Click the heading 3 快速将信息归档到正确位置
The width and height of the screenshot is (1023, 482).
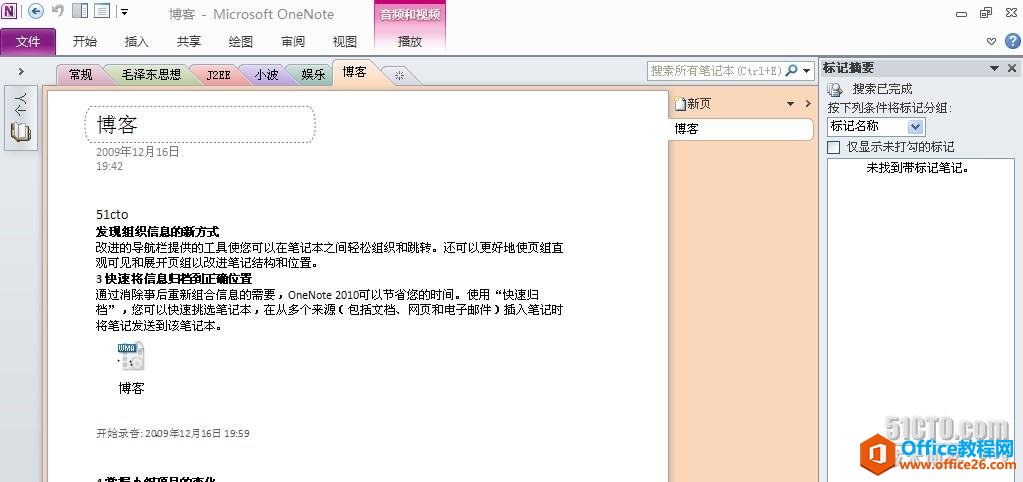point(174,279)
